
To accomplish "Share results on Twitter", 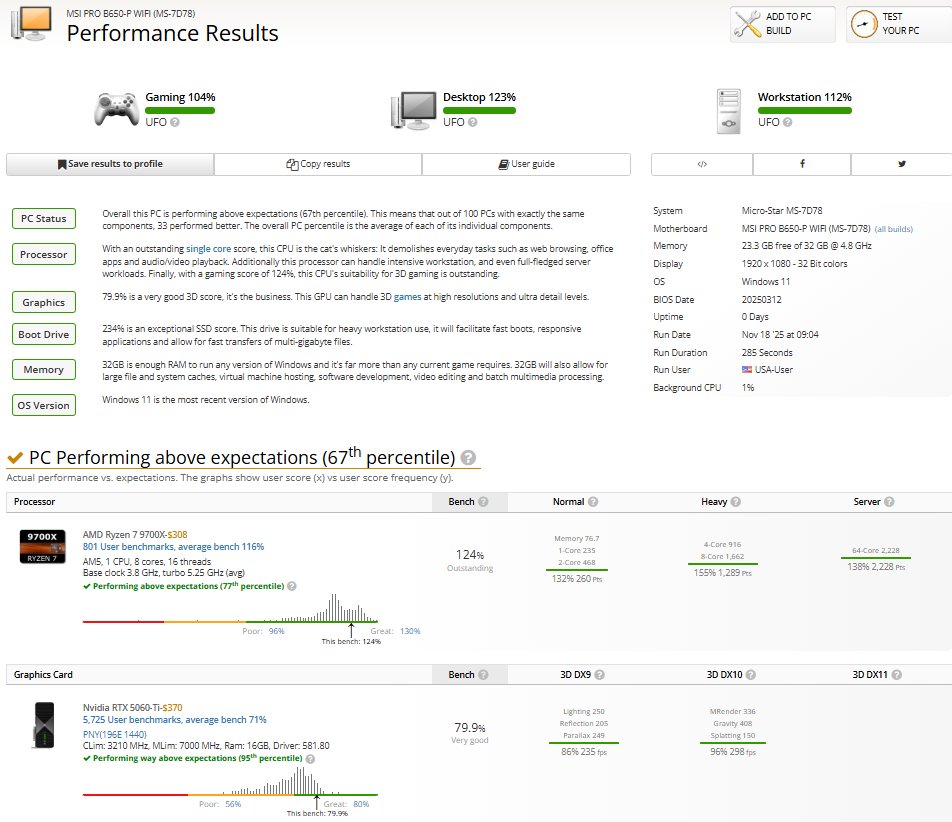I will coord(902,164).
